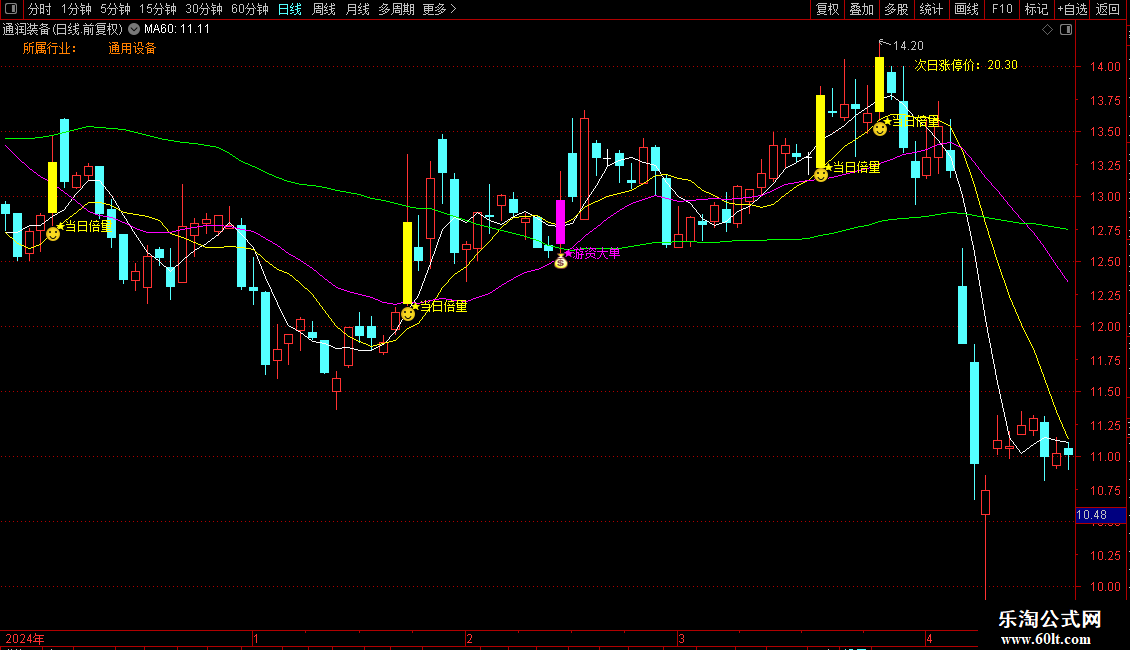Open the 复权 adjustment menu

coord(827,9)
